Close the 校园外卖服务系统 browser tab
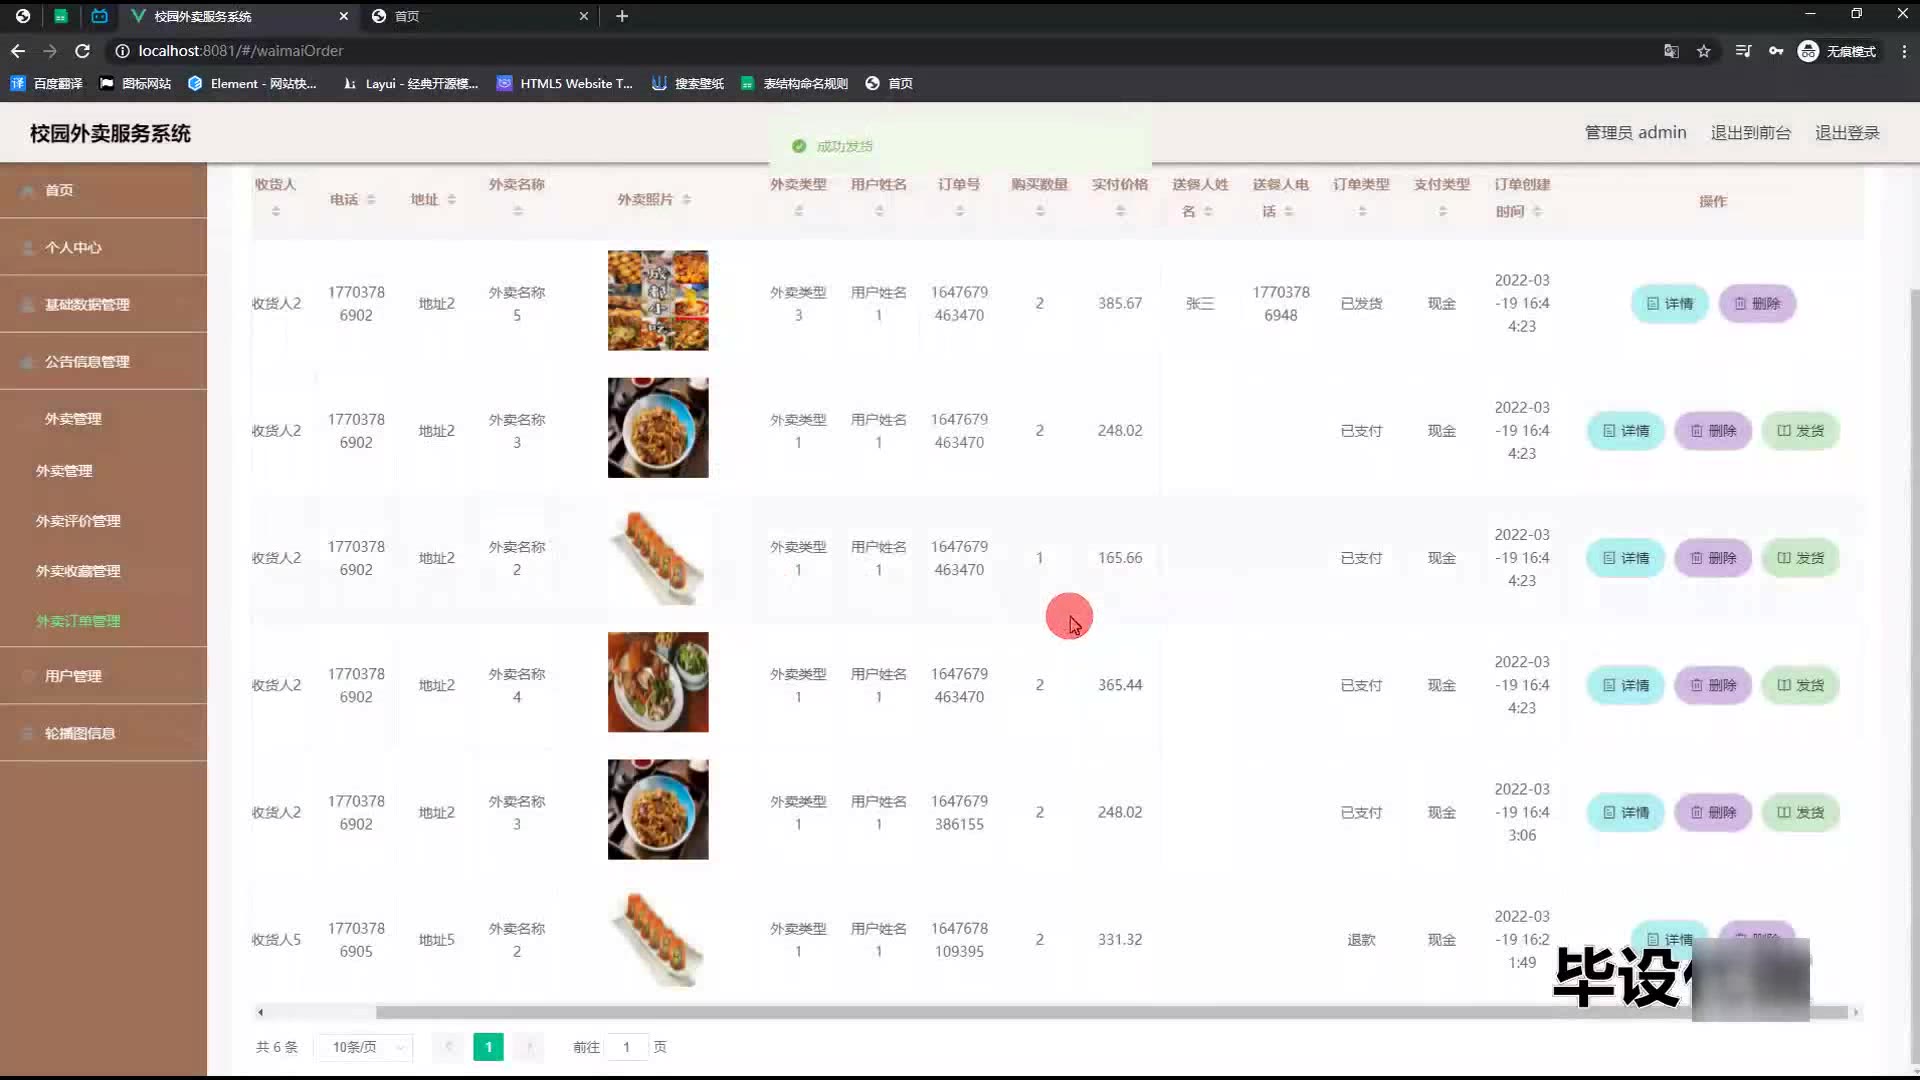The width and height of the screenshot is (1920, 1080). 344,16
